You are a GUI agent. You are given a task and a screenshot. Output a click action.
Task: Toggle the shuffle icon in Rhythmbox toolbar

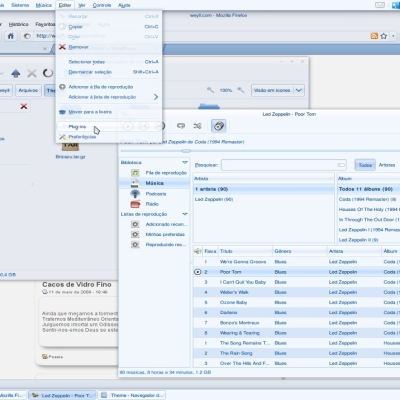coord(197,126)
